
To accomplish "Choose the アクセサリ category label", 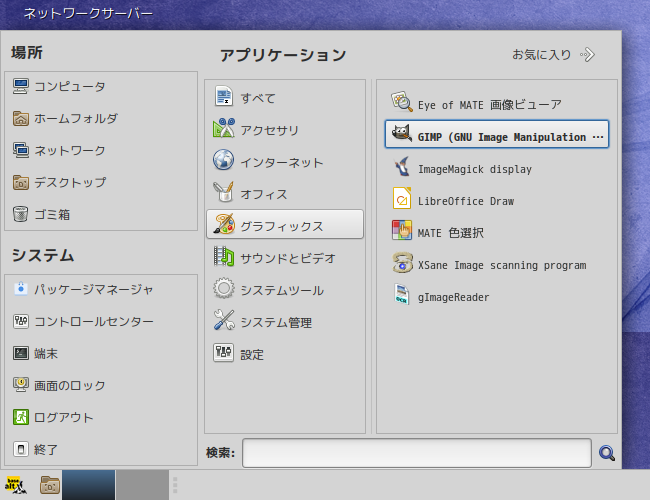I will 270,131.
